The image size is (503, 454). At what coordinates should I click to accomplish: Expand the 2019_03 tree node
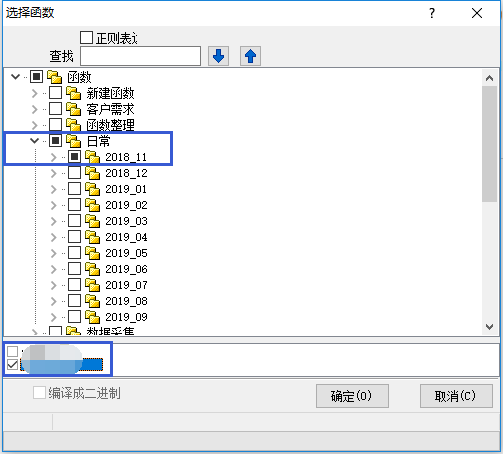(x=54, y=221)
